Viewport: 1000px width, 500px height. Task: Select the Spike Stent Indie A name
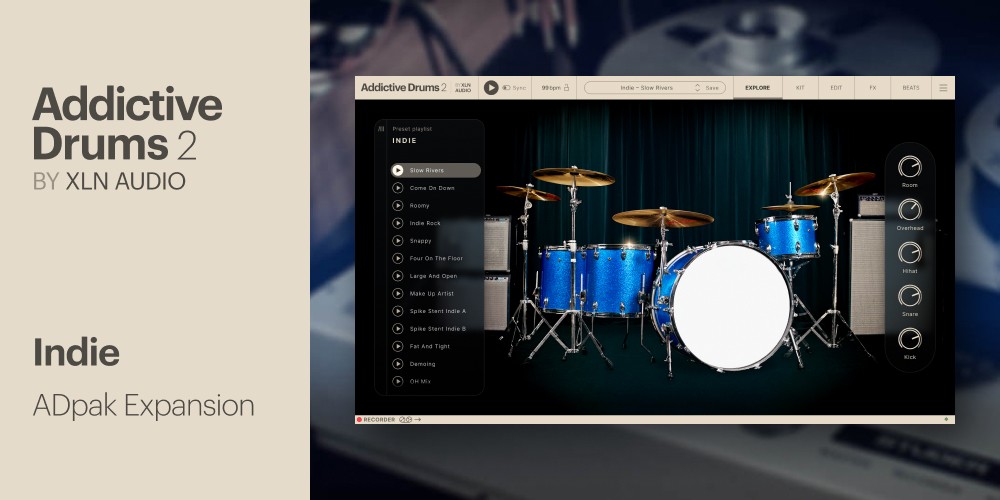point(438,311)
